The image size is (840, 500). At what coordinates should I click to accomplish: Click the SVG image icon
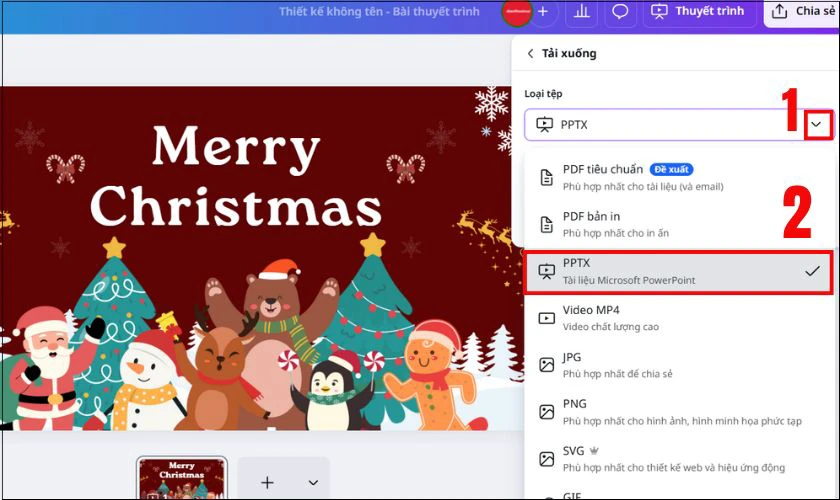546,459
